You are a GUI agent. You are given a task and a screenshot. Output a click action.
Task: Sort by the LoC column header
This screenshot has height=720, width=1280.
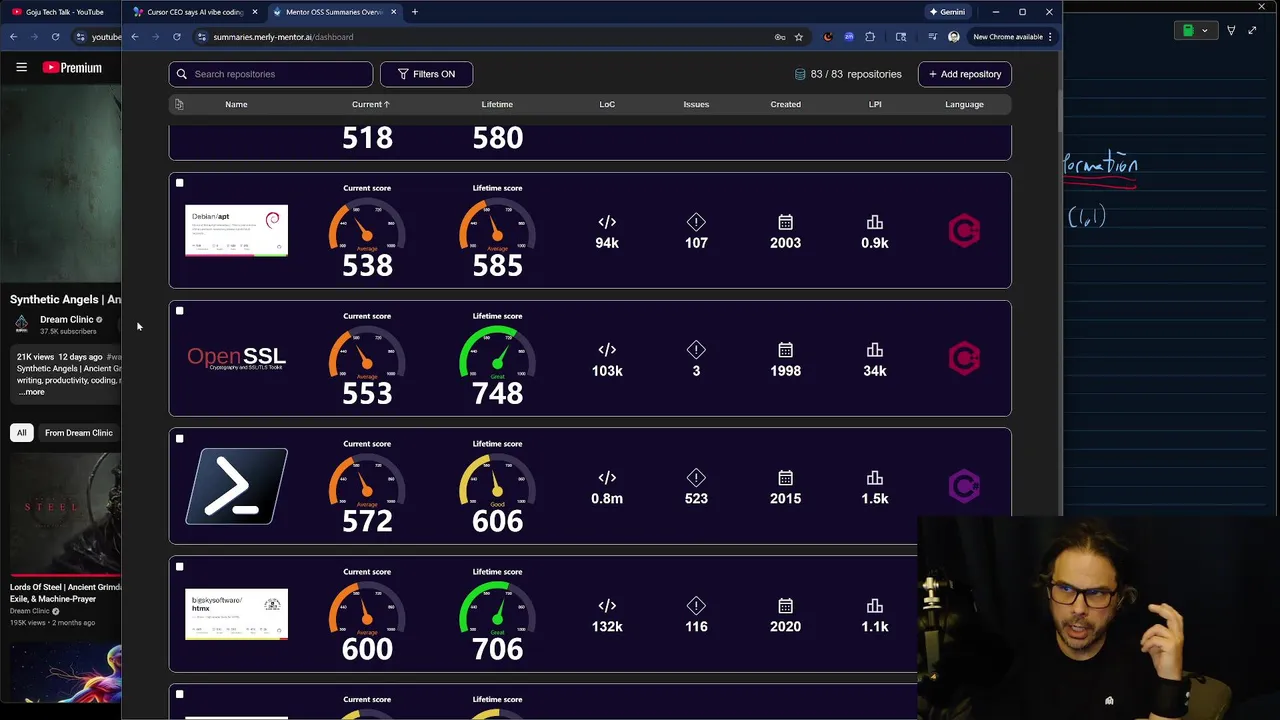coord(607,104)
